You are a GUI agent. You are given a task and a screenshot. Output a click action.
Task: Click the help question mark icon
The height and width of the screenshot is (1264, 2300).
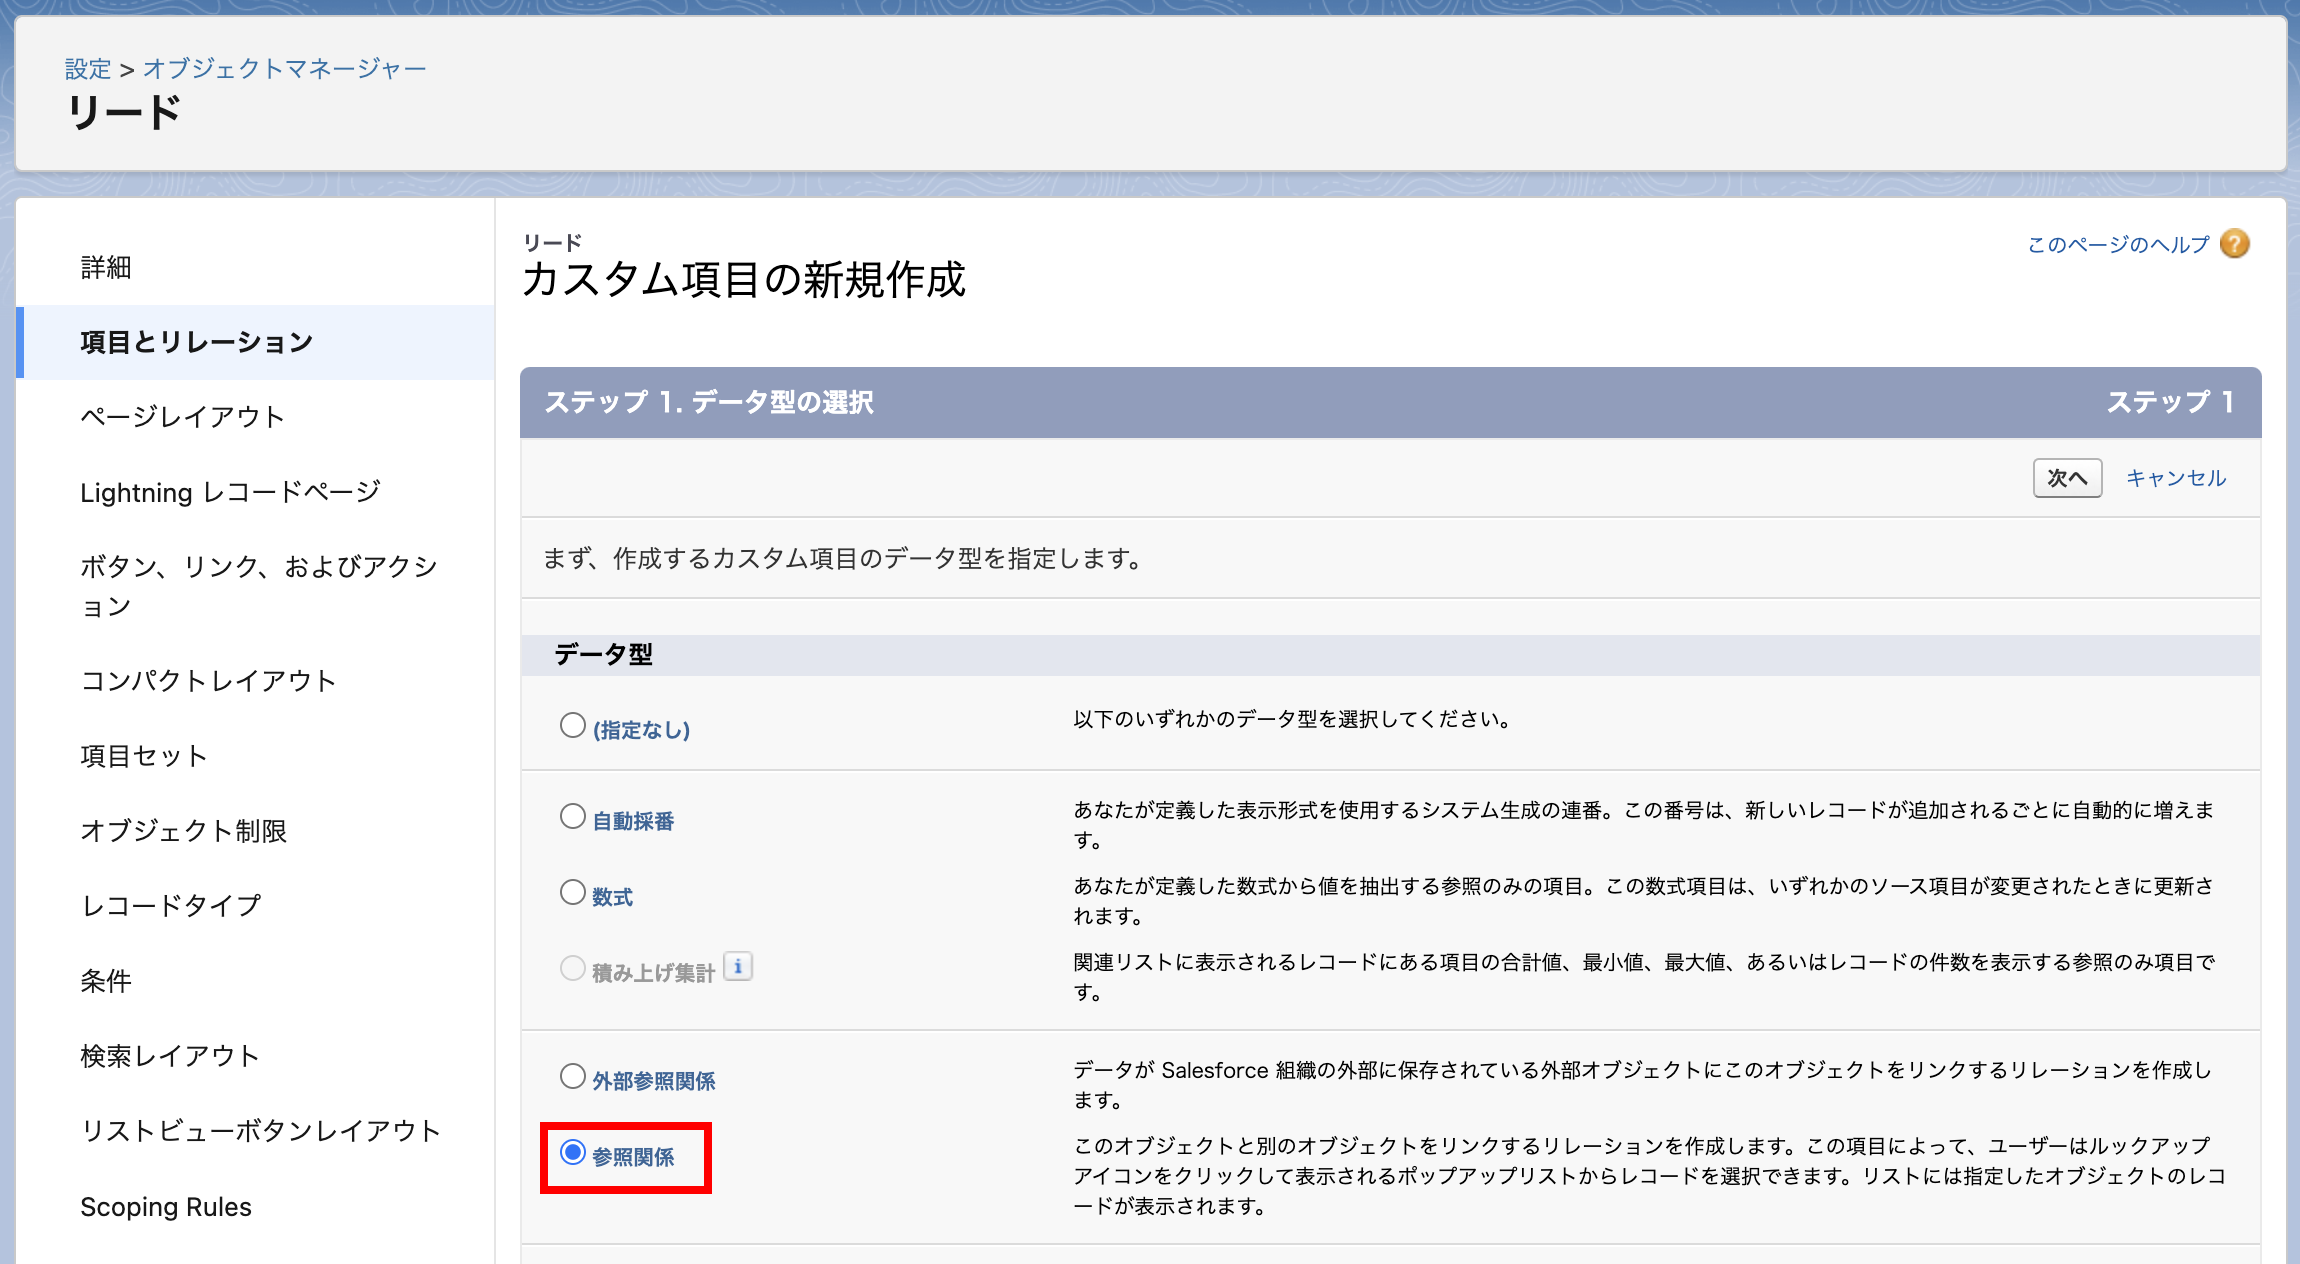[x=2234, y=244]
